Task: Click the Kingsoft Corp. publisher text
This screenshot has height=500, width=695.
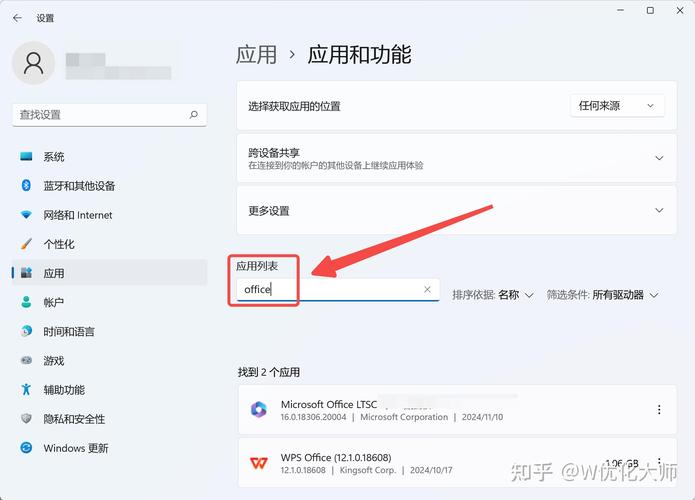Action: pyautogui.click(x=367, y=470)
